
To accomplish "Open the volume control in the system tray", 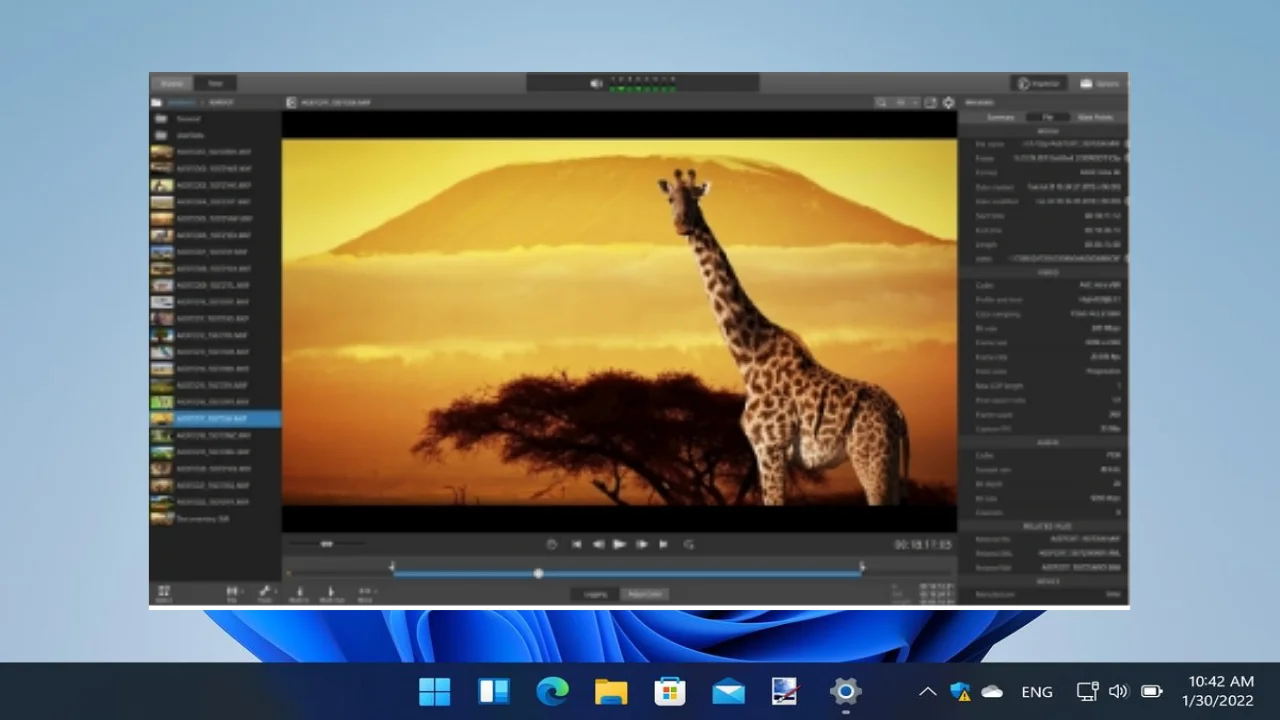I will pyautogui.click(x=1119, y=691).
